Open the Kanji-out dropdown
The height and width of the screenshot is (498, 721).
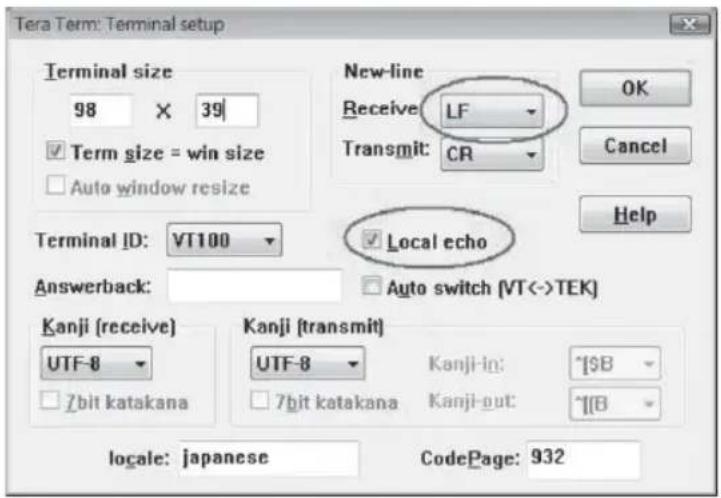pos(615,404)
